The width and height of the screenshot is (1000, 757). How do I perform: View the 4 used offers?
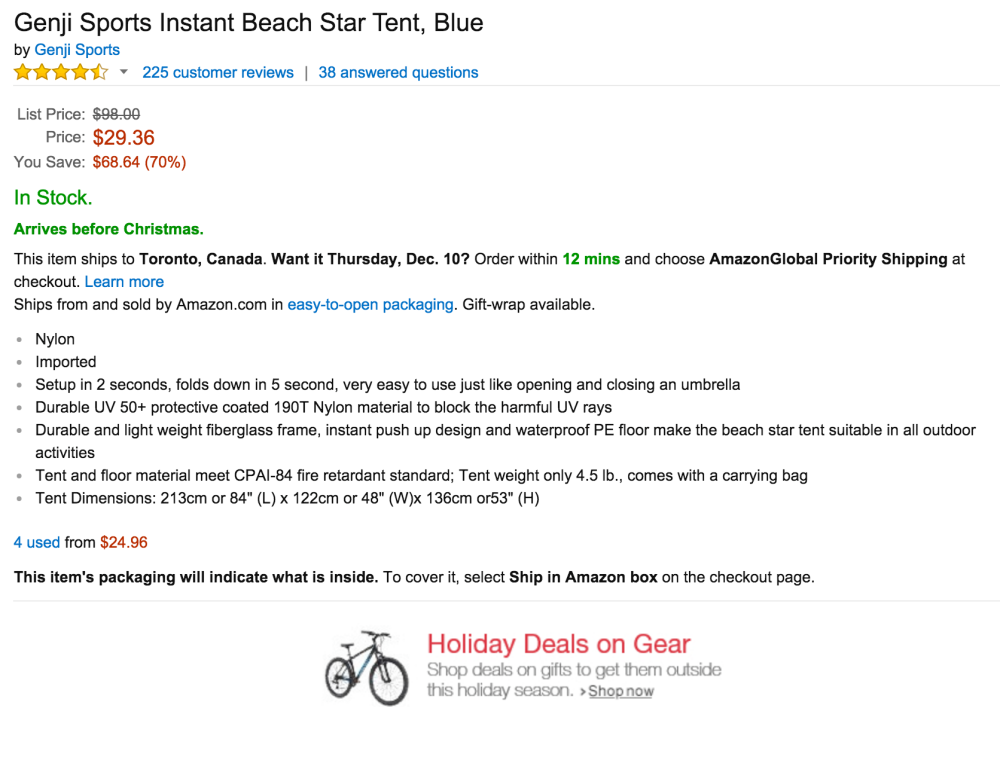(37, 542)
